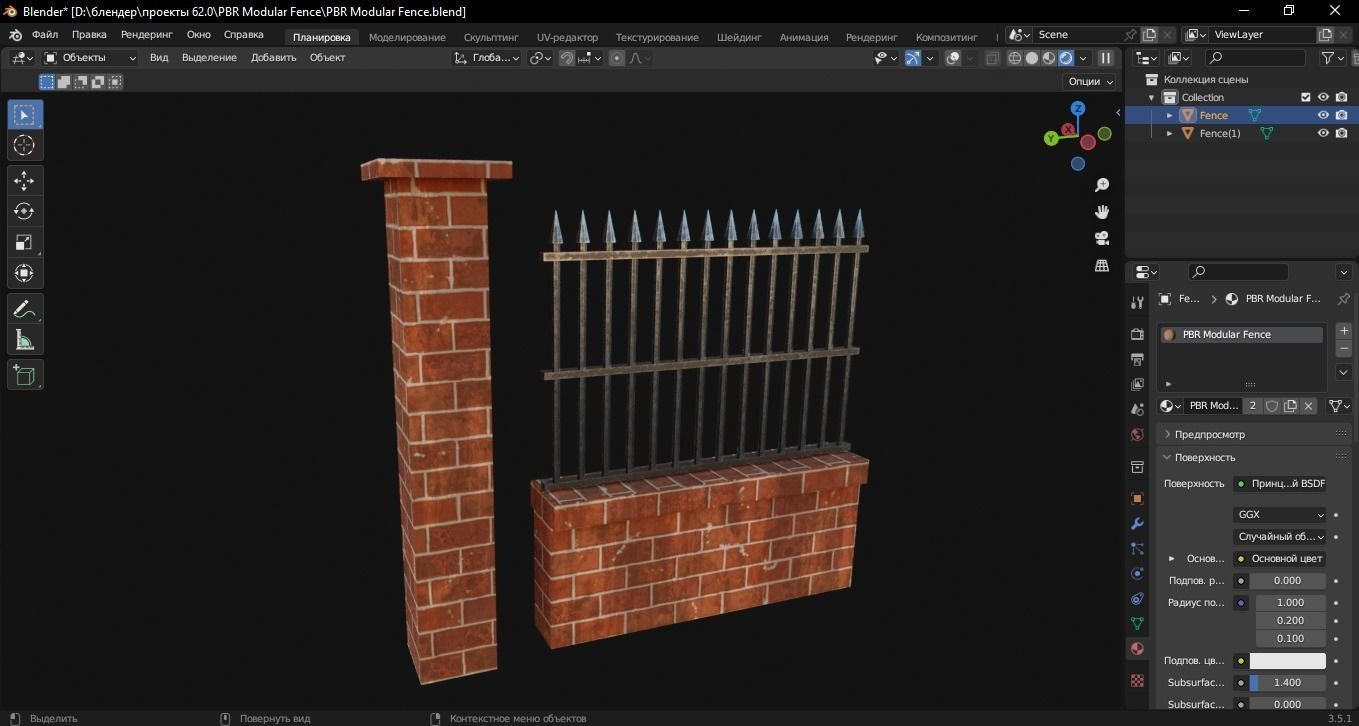Open viewport Add menu (Добавить)

(x=273, y=58)
